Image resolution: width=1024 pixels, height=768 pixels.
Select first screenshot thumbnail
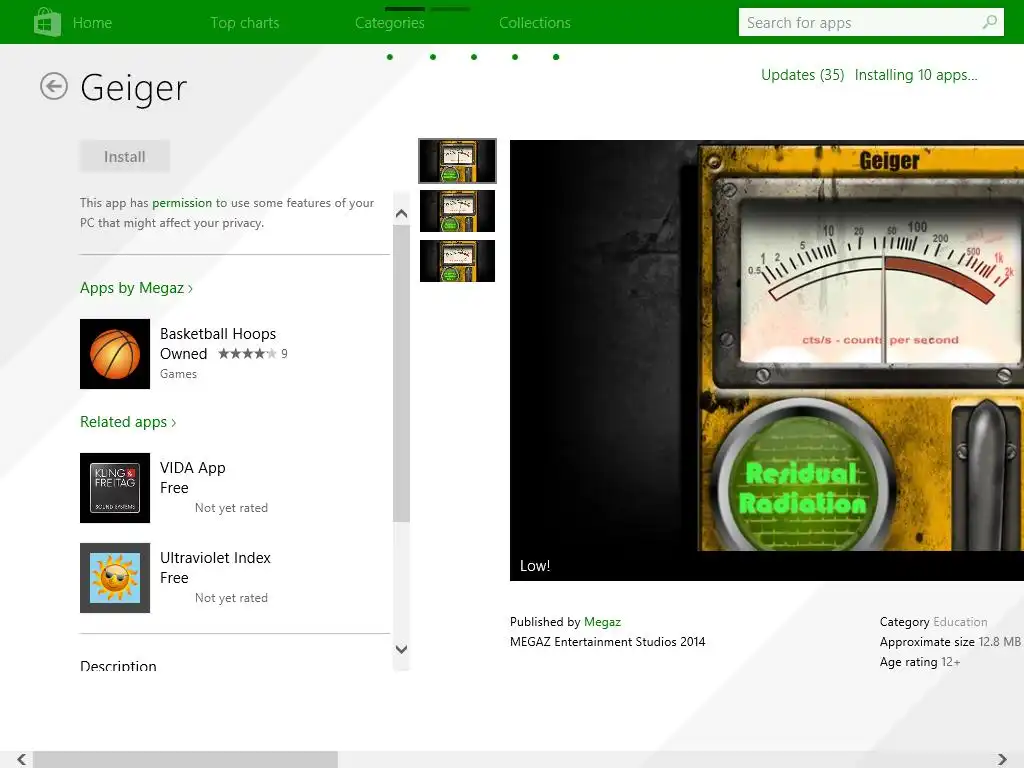click(457, 161)
